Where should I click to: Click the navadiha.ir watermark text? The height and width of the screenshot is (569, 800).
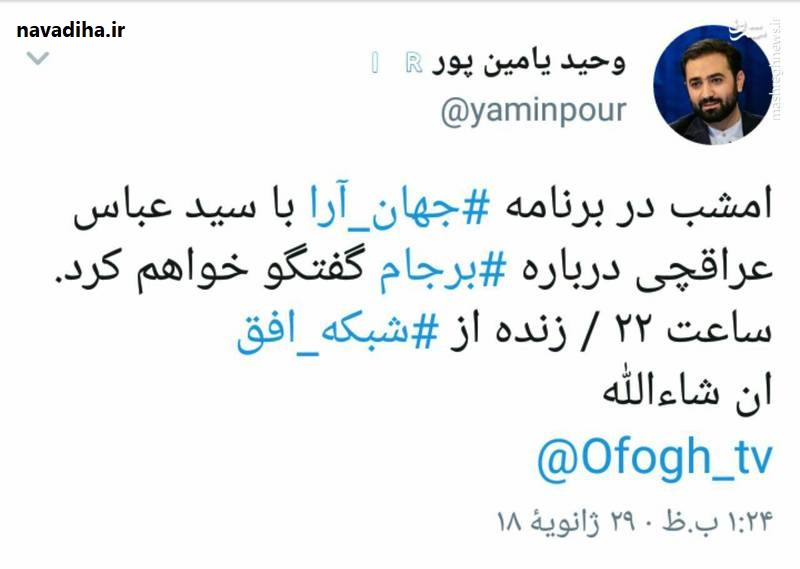tap(70, 31)
